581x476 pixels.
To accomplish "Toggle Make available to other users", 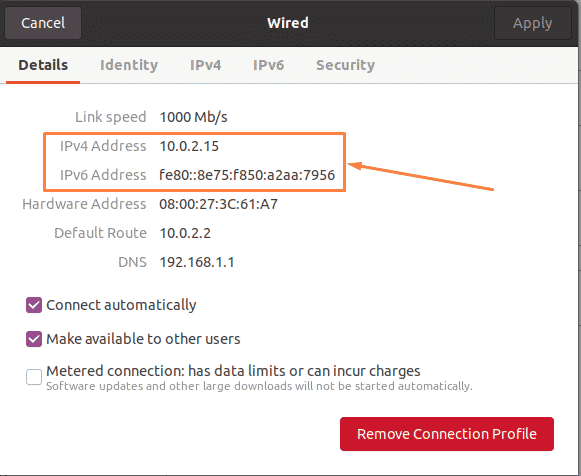I will pos(34,339).
